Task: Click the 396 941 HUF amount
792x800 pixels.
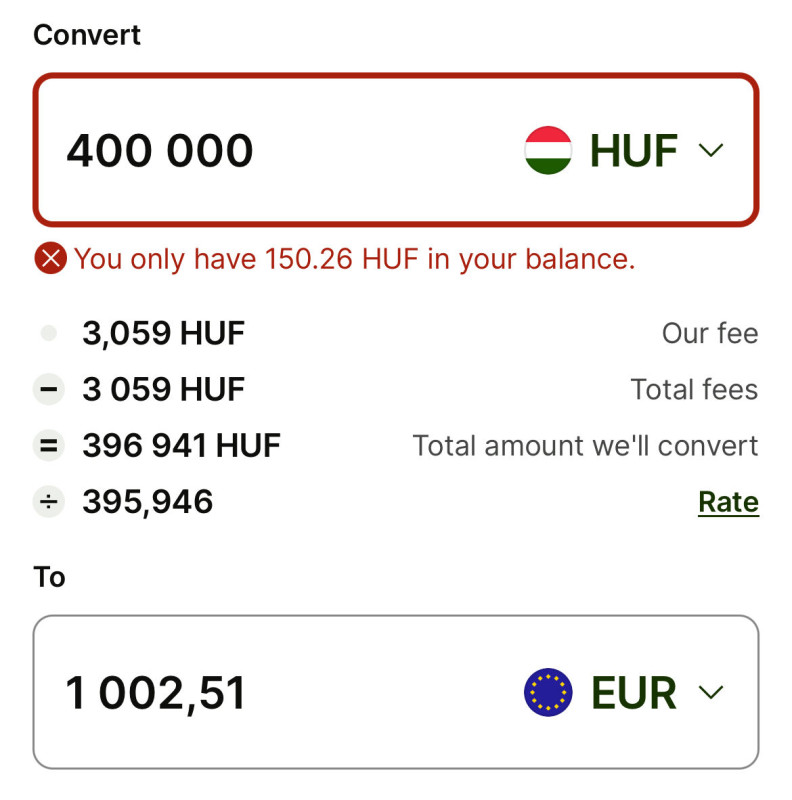Action: [x=181, y=445]
